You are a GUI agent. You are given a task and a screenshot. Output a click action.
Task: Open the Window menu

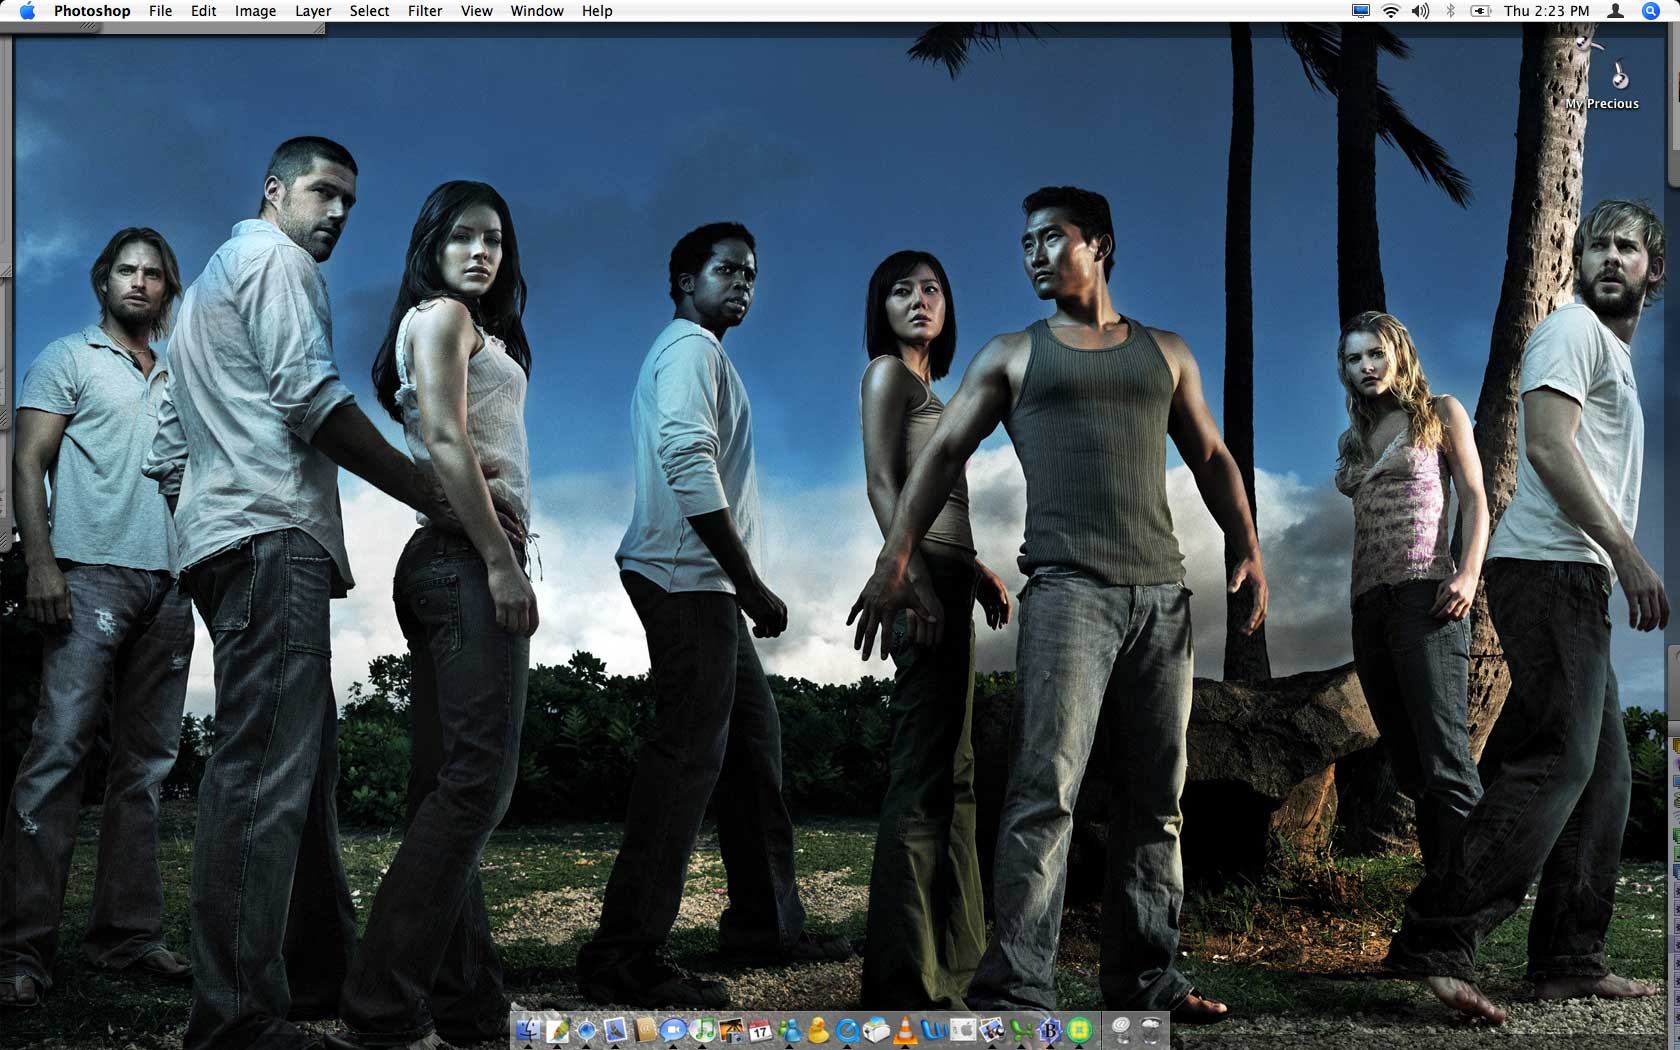tap(537, 11)
